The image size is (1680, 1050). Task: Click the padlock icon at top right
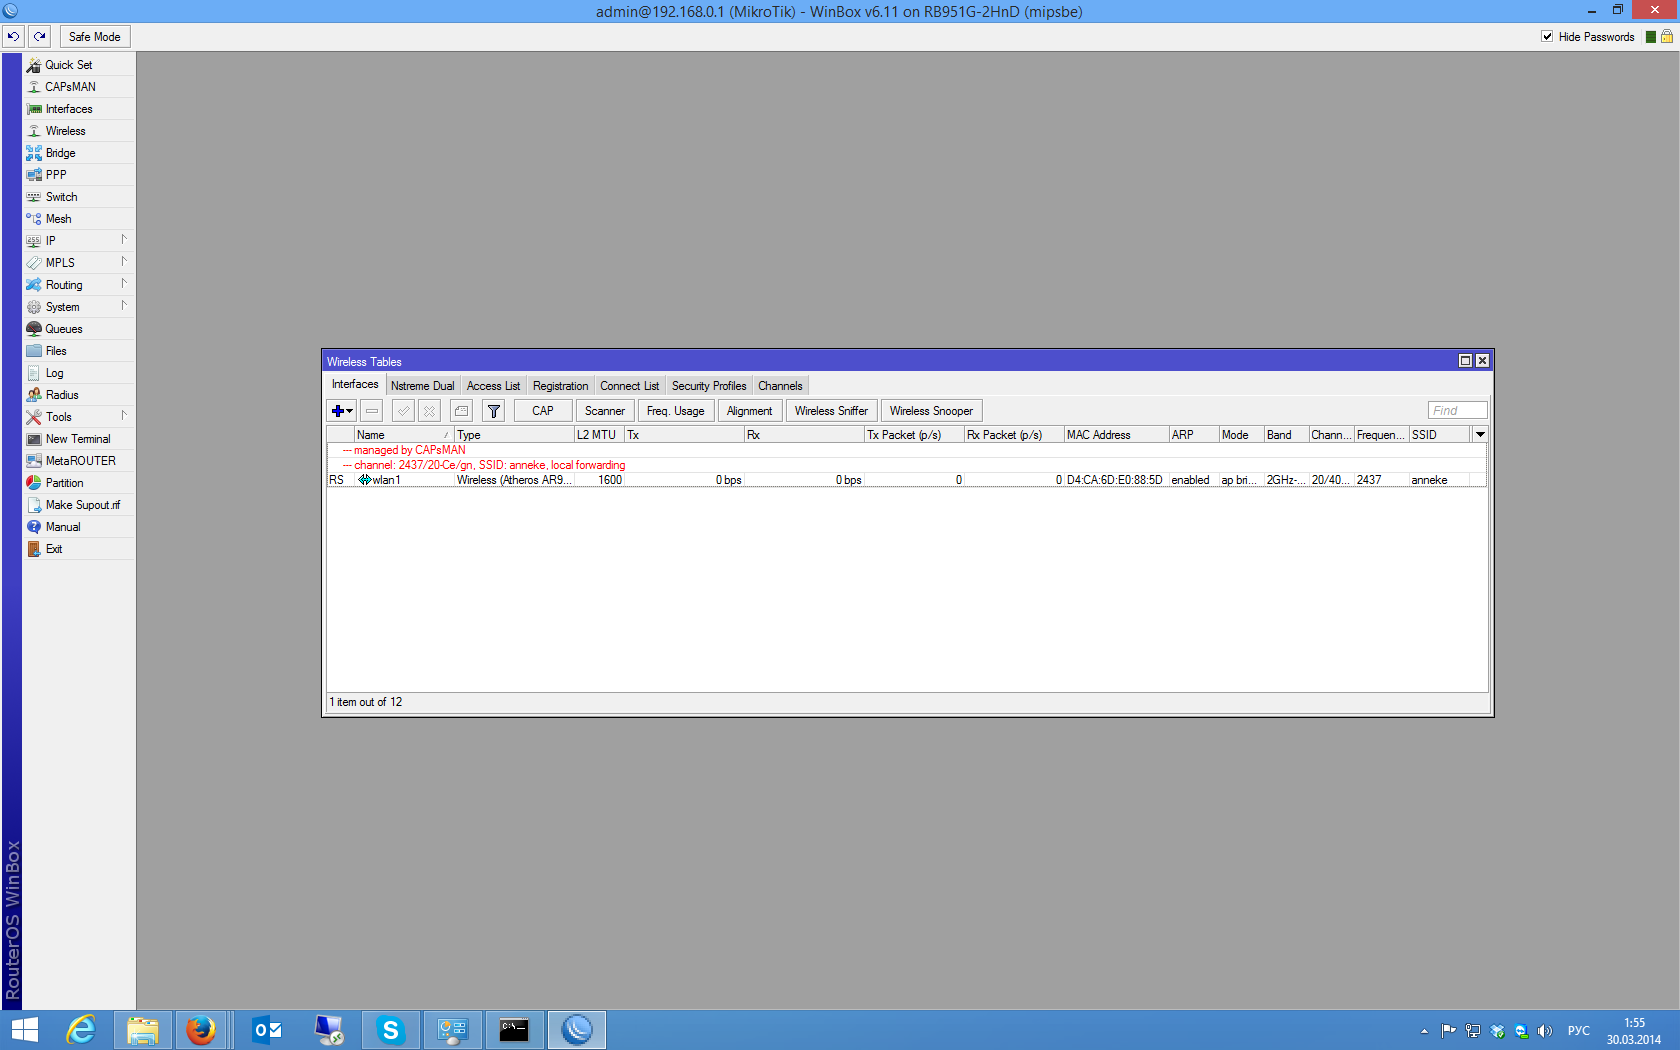tap(1667, 37)
